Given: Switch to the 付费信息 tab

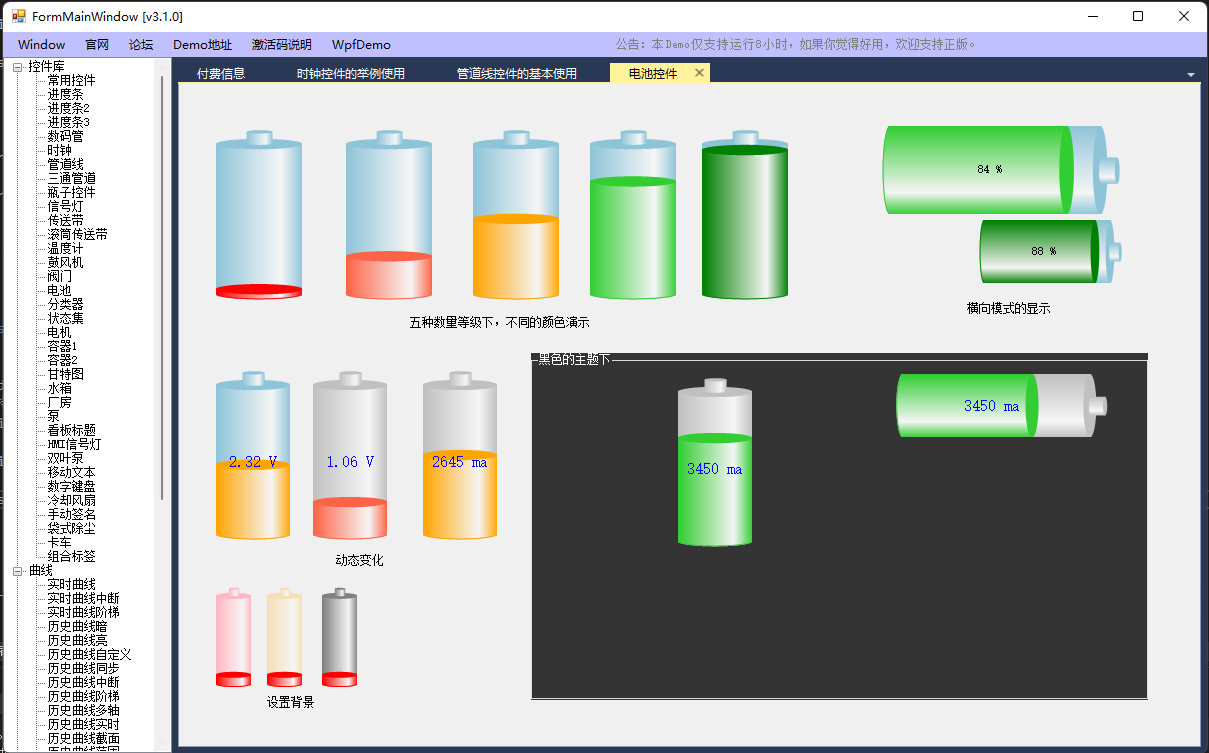Looking at the screenshot, I should pyautogui.click(x=221, y=74).
